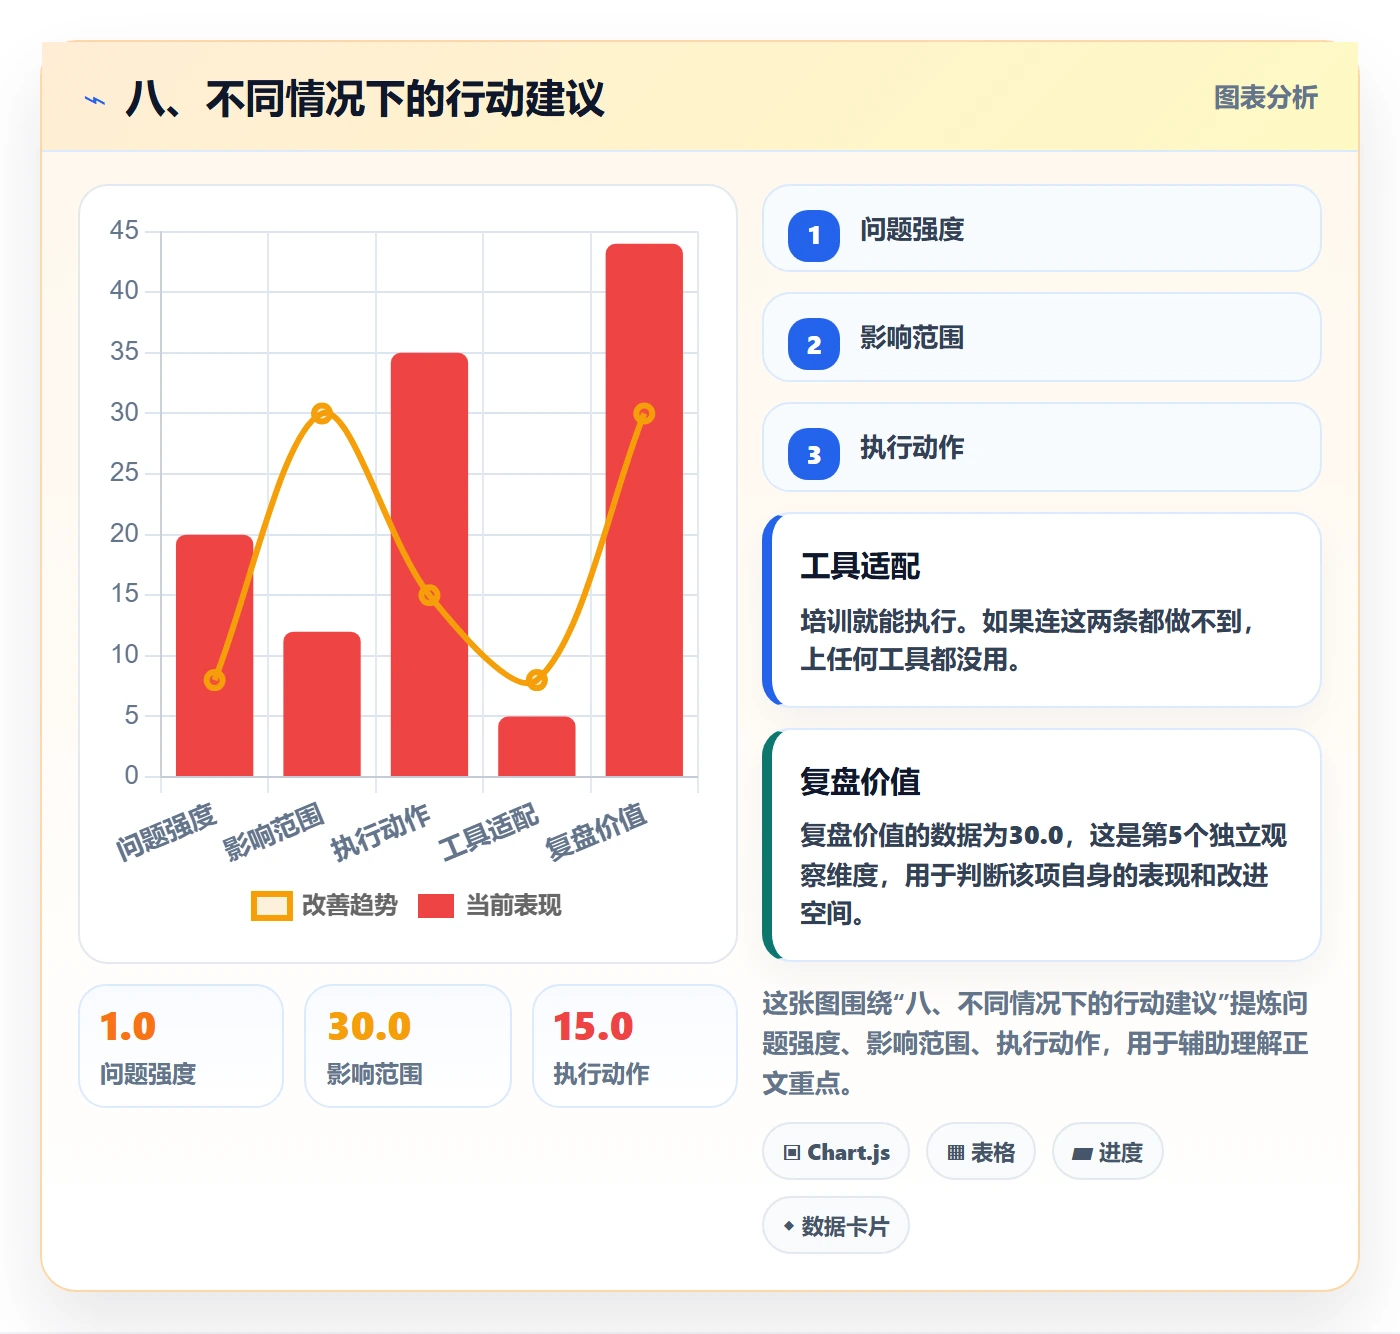Select the Chart.js tag

[x=836, y=1152]
